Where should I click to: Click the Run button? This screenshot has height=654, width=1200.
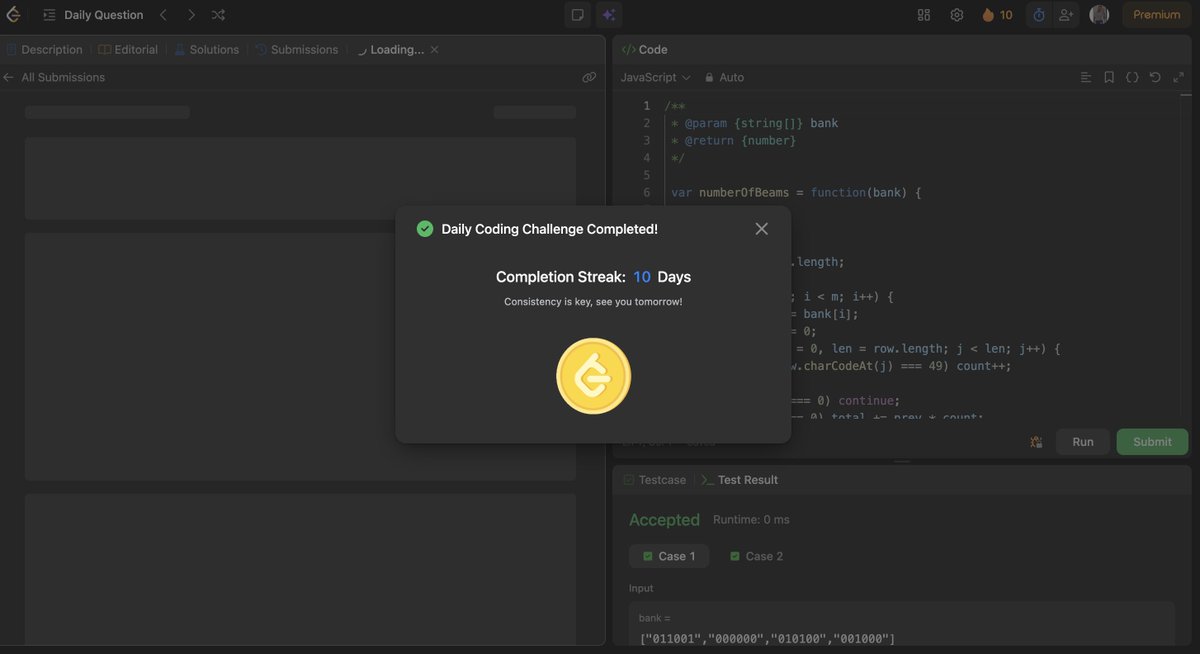click(1083, 442)
